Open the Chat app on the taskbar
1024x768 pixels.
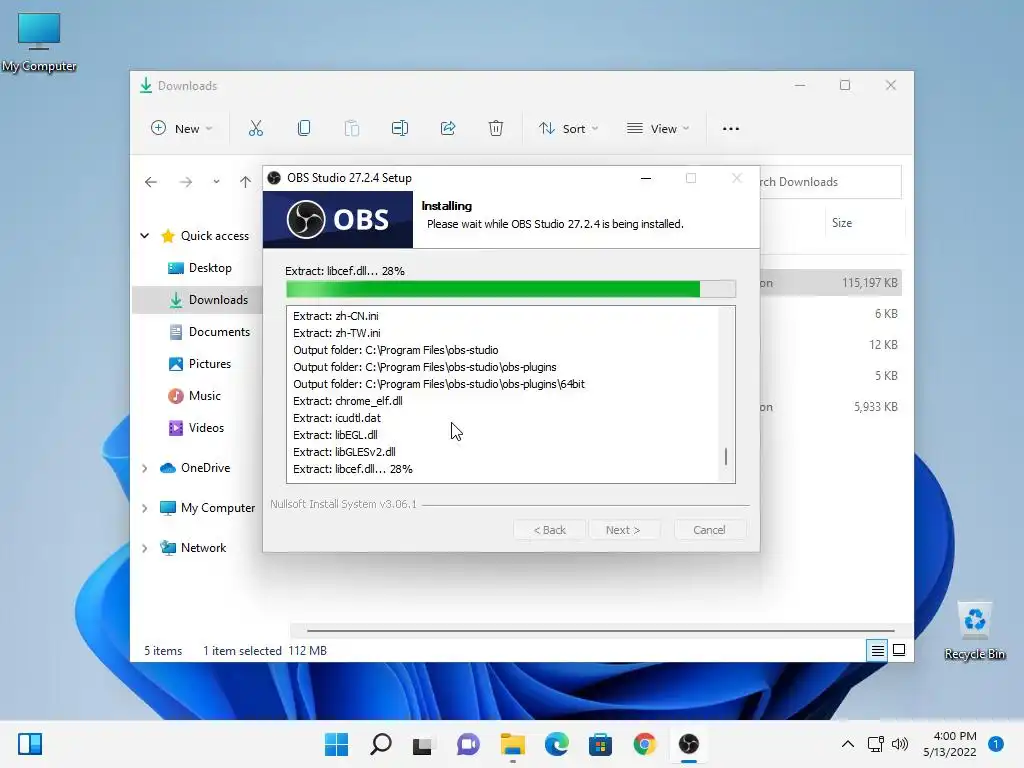click(x=468, y=744)
